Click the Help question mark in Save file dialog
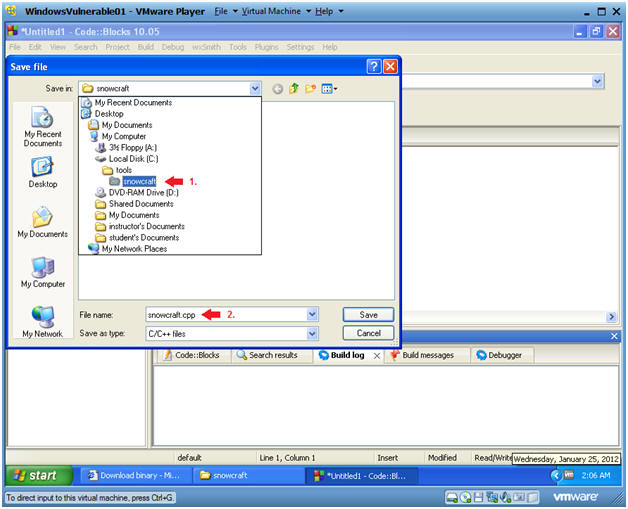The image size is (628, 509). click(374, 66)
